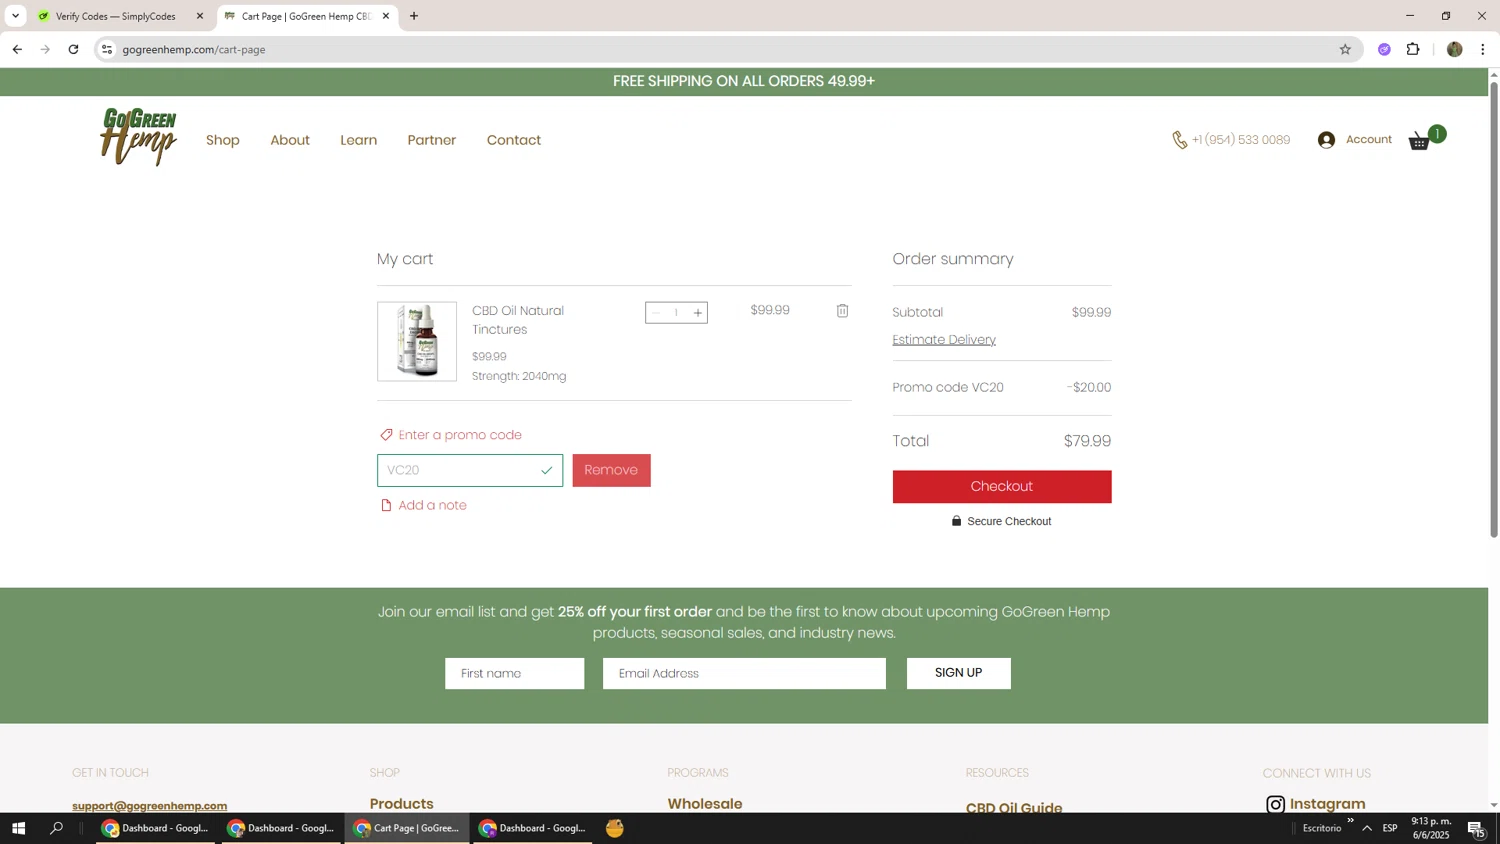Open CBD Oil Natural Tinctures product link

[518, 320]
